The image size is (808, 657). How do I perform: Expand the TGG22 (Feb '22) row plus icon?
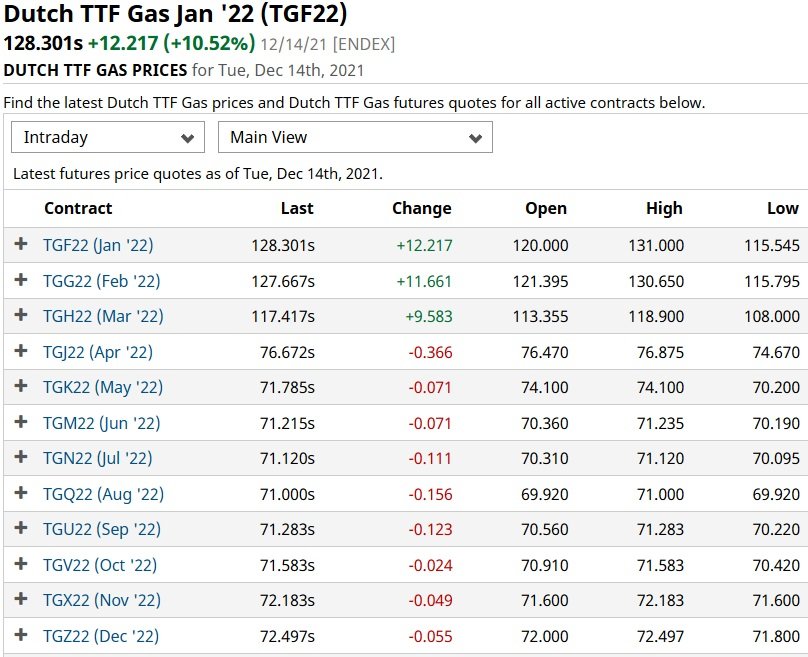21,280
